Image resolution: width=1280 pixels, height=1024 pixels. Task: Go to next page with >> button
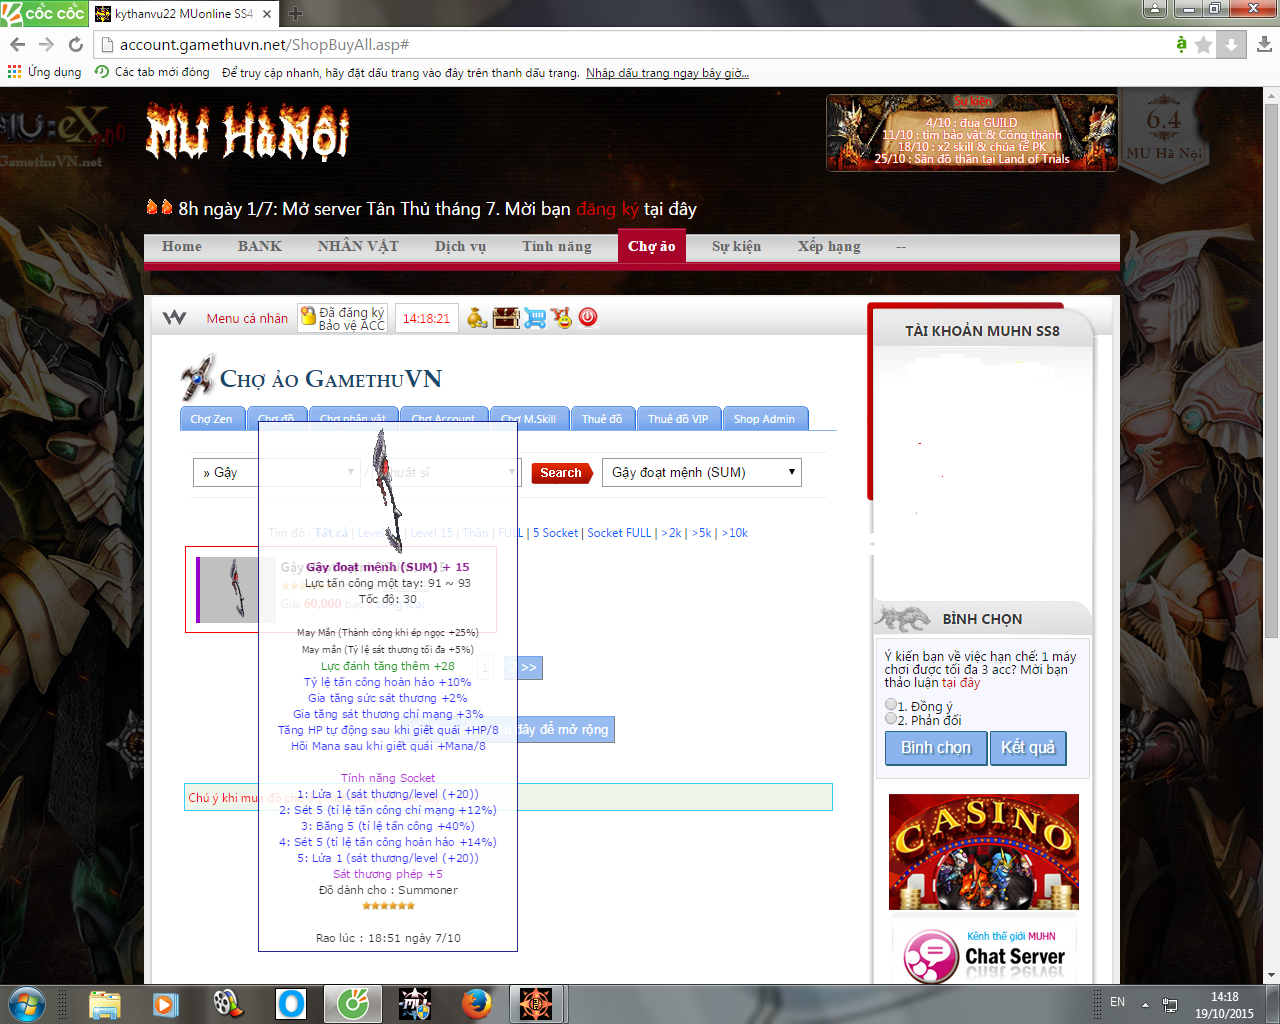point(526,667)
